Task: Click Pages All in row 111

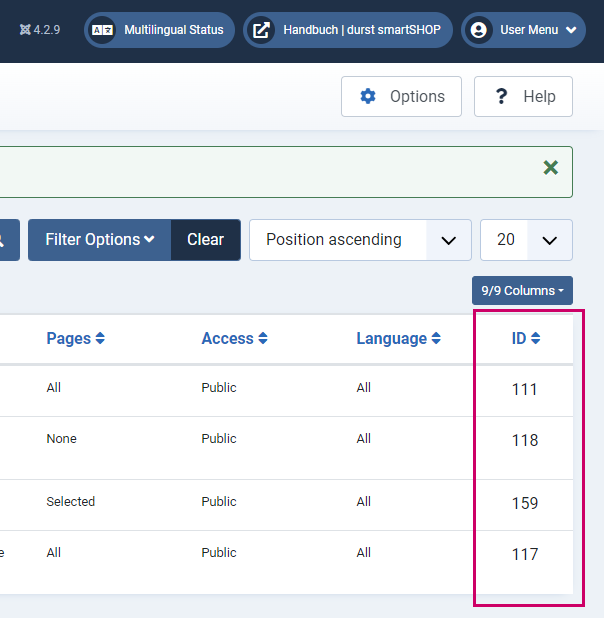Action: 54,388
